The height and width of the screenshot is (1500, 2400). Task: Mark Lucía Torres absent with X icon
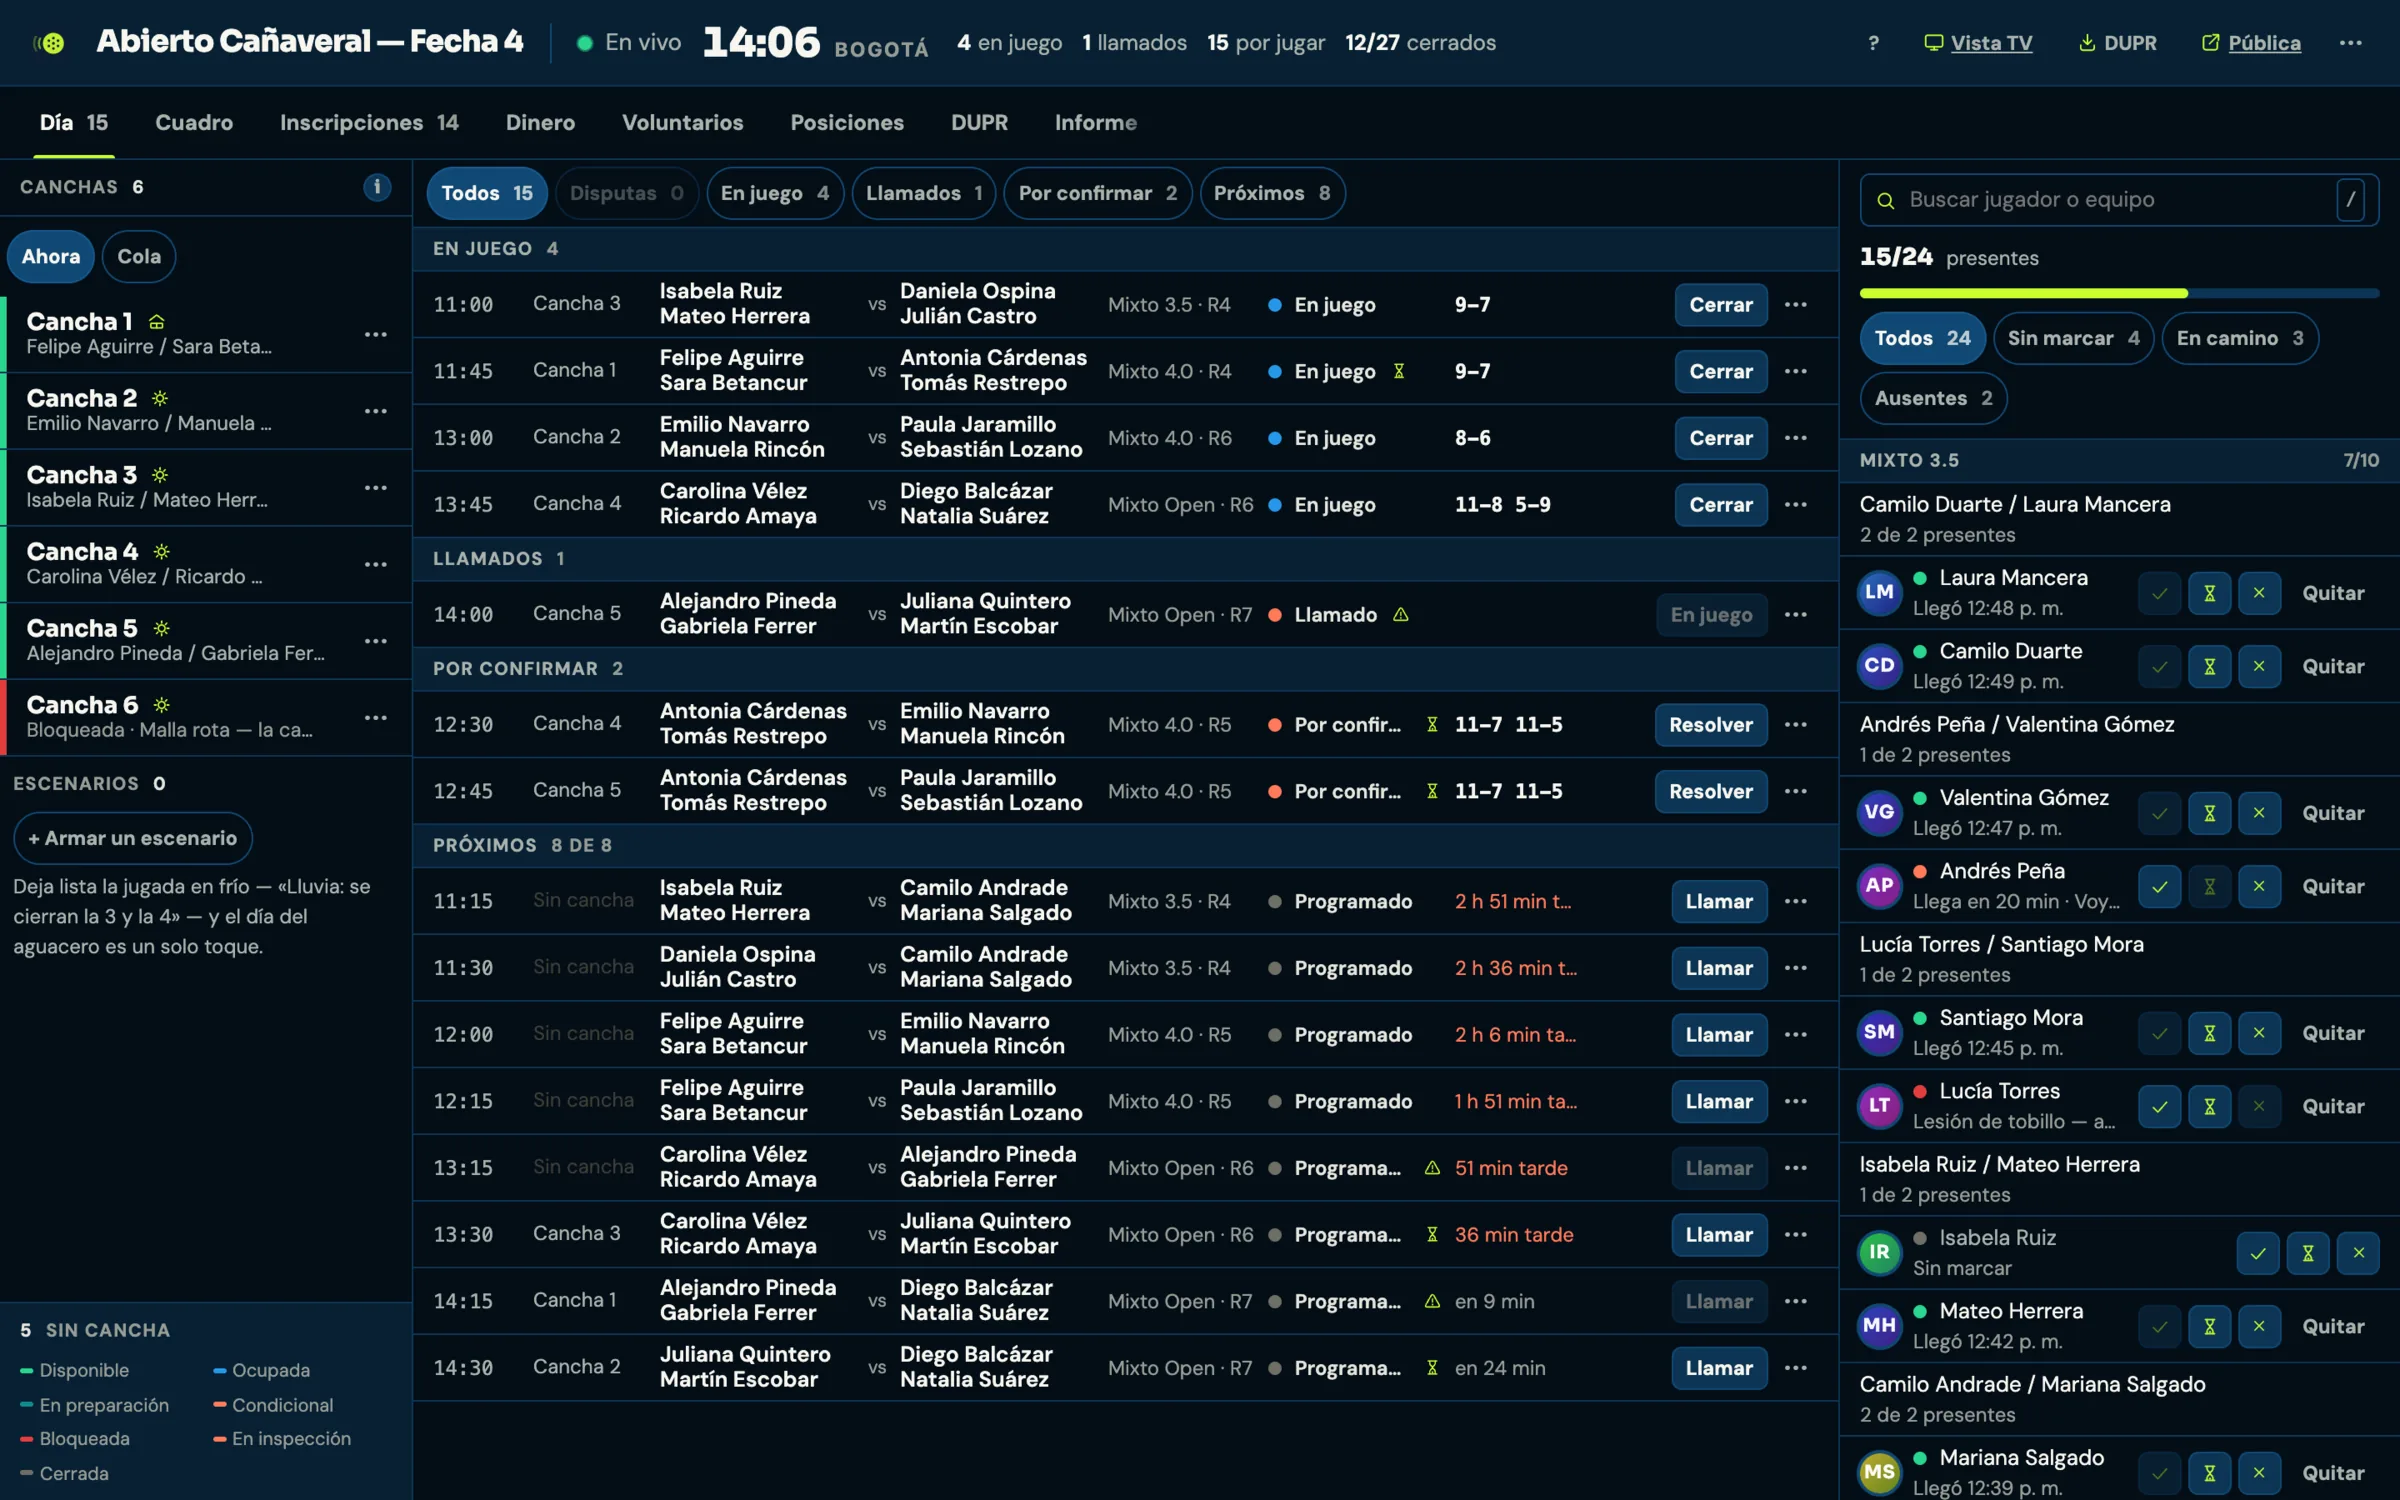[2259, 1106]
